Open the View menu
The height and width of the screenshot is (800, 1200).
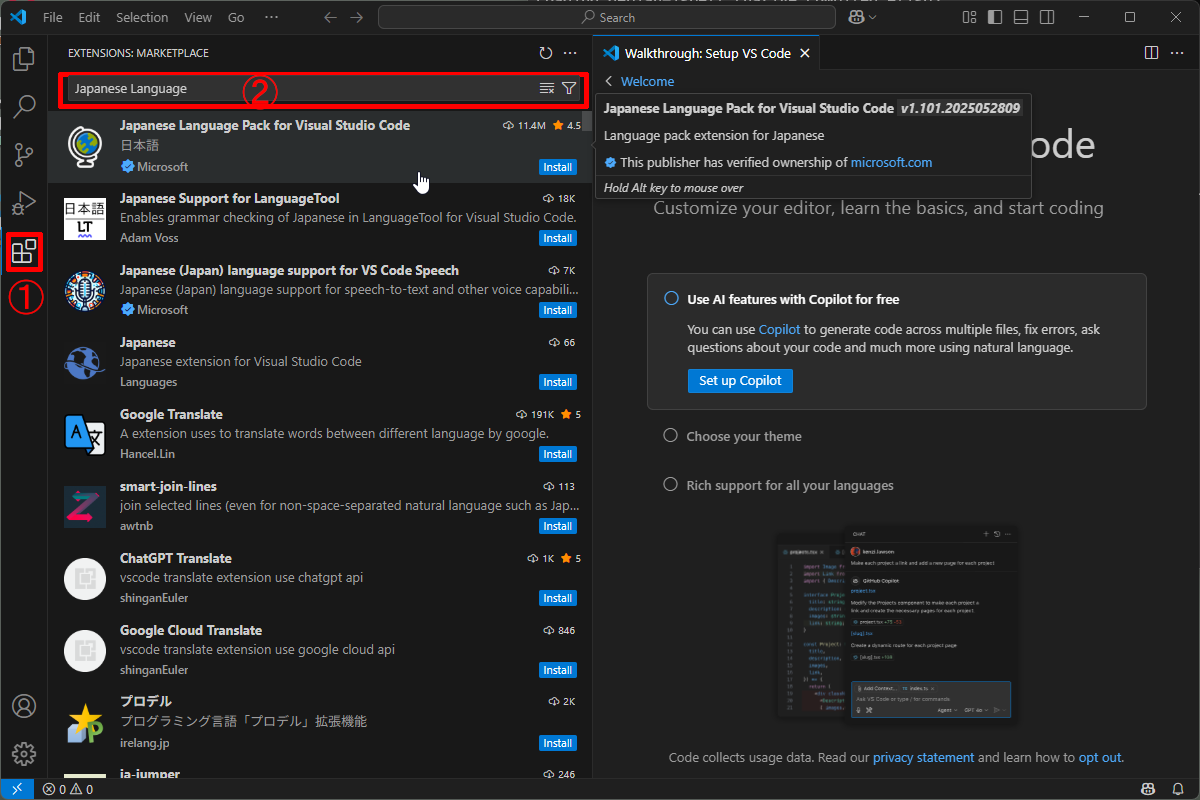[198, 17]
